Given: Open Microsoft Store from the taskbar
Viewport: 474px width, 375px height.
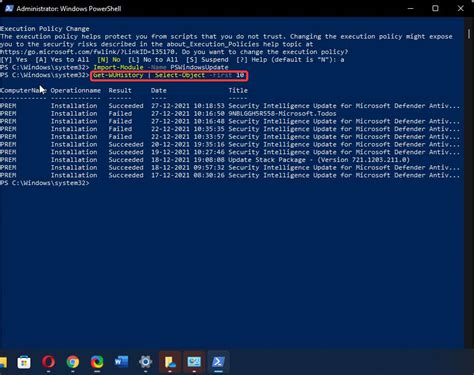Looking at the screenshot, I should 24,362.
